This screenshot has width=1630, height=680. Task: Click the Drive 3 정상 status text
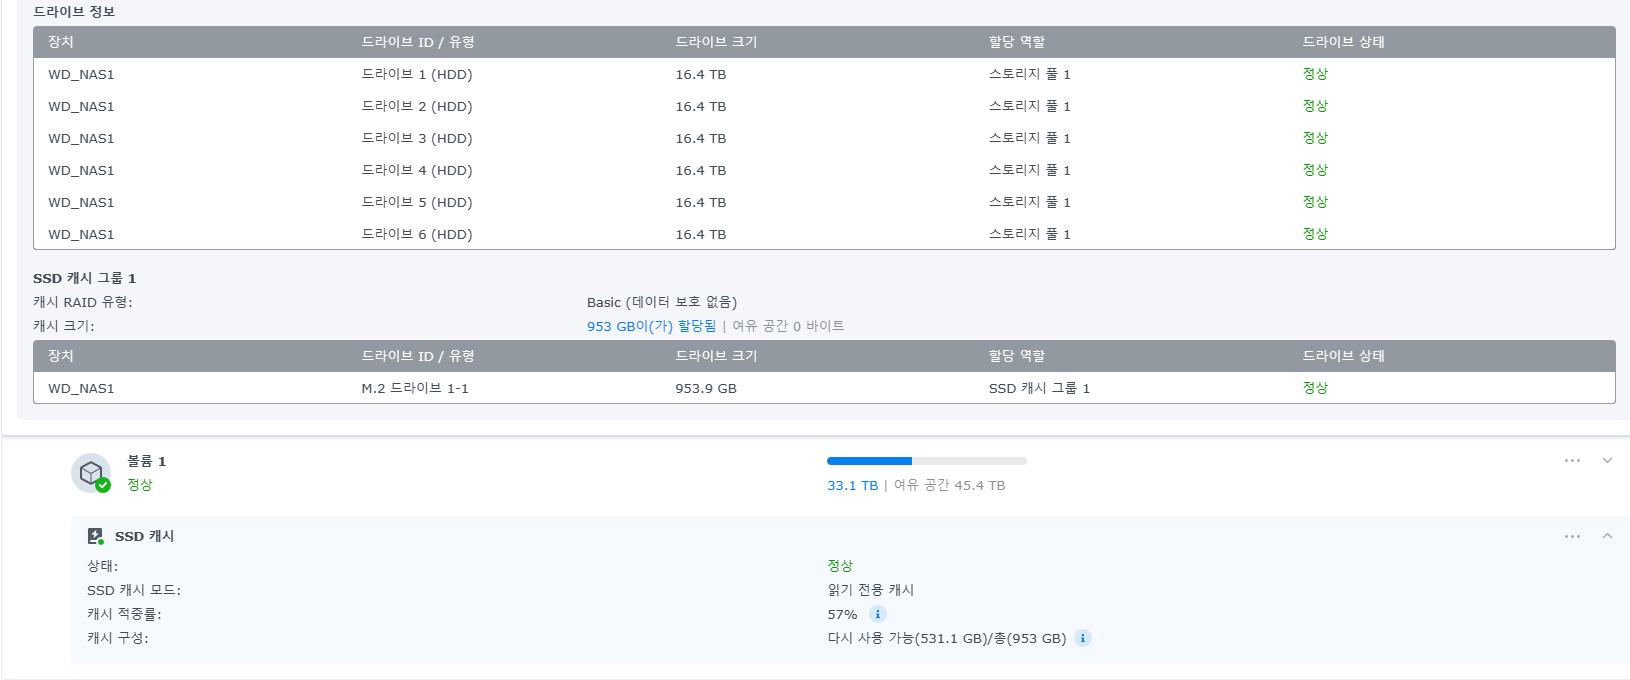(x=1315, y=138)
